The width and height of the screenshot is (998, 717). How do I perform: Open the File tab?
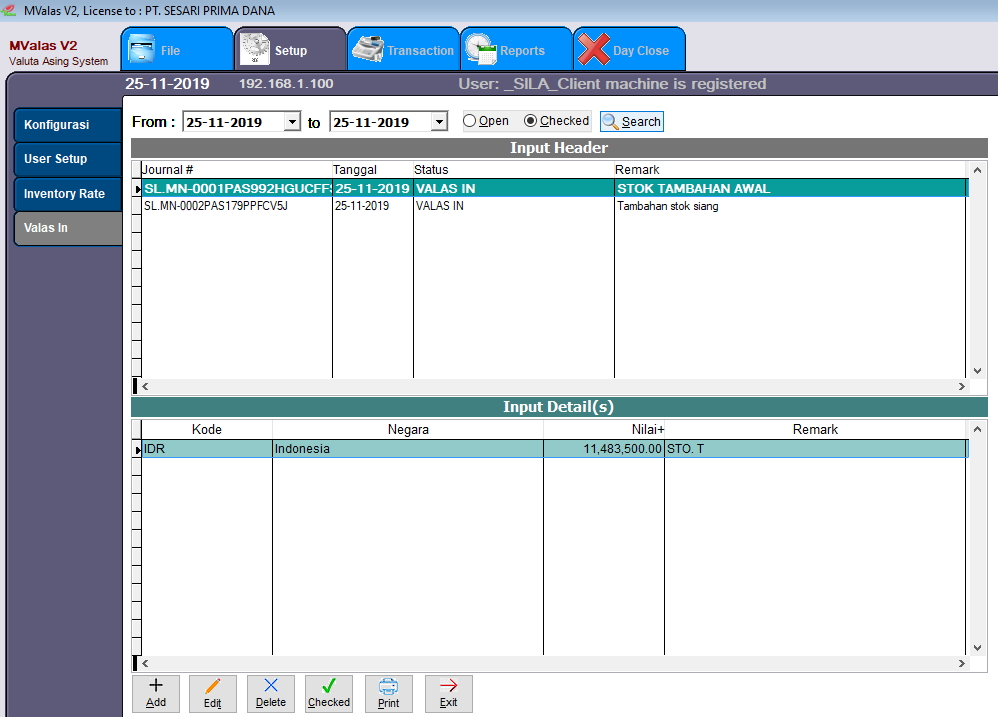[176, 50]
